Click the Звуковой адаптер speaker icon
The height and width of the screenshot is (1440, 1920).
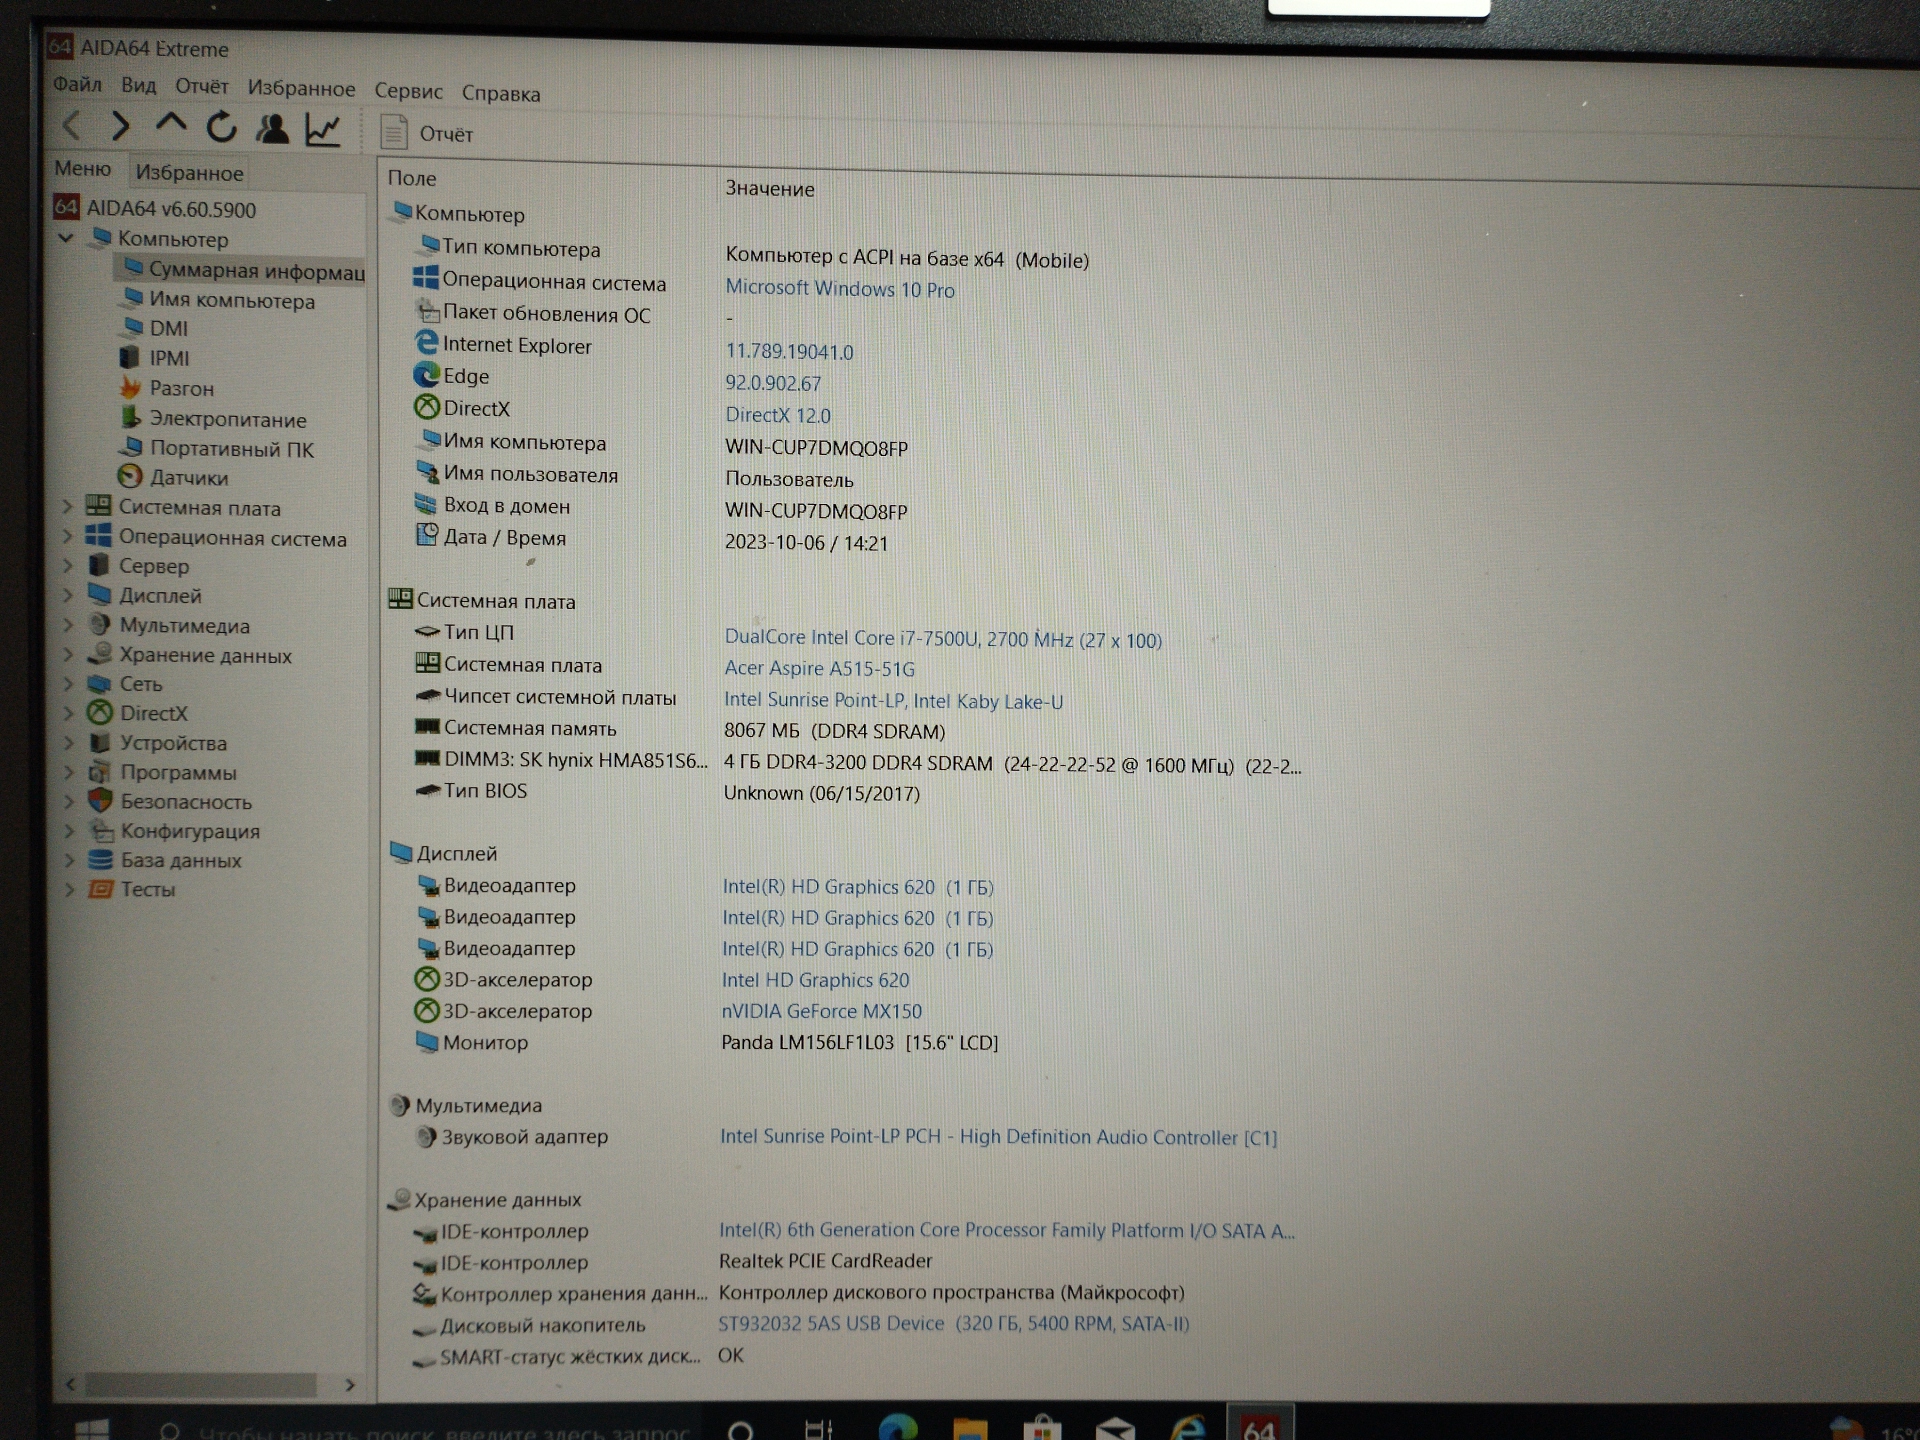pos(426,1136)
